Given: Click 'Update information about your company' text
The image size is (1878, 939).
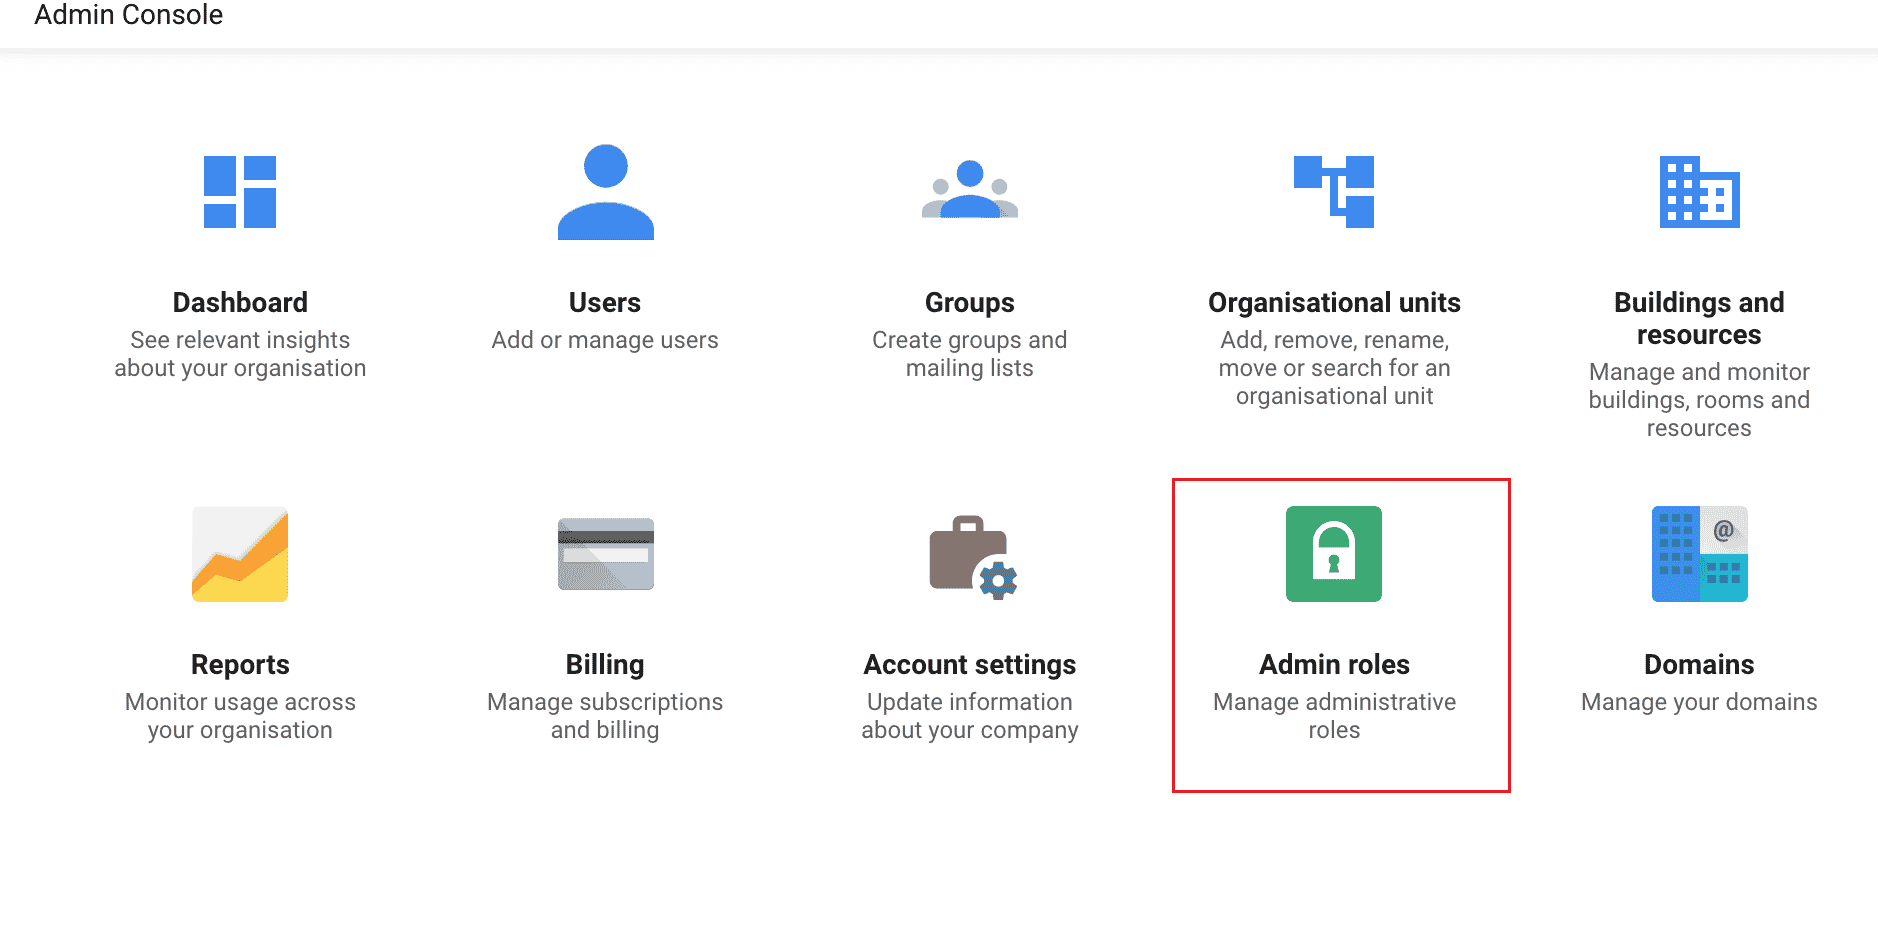Looking at the screenshot, I should [969, 716].
